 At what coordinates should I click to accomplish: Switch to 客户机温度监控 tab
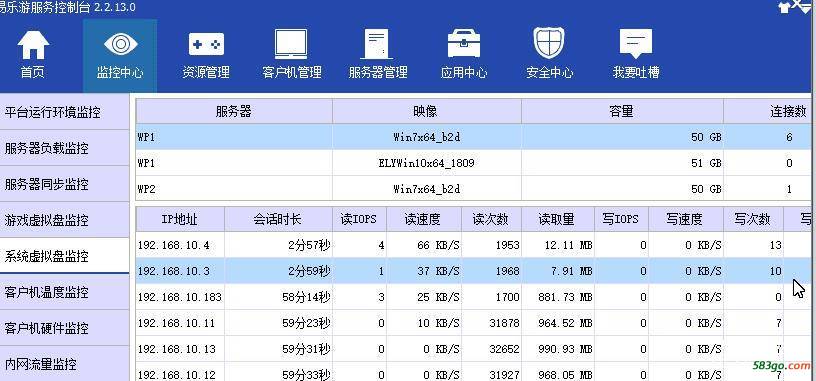tap(64, 292)
